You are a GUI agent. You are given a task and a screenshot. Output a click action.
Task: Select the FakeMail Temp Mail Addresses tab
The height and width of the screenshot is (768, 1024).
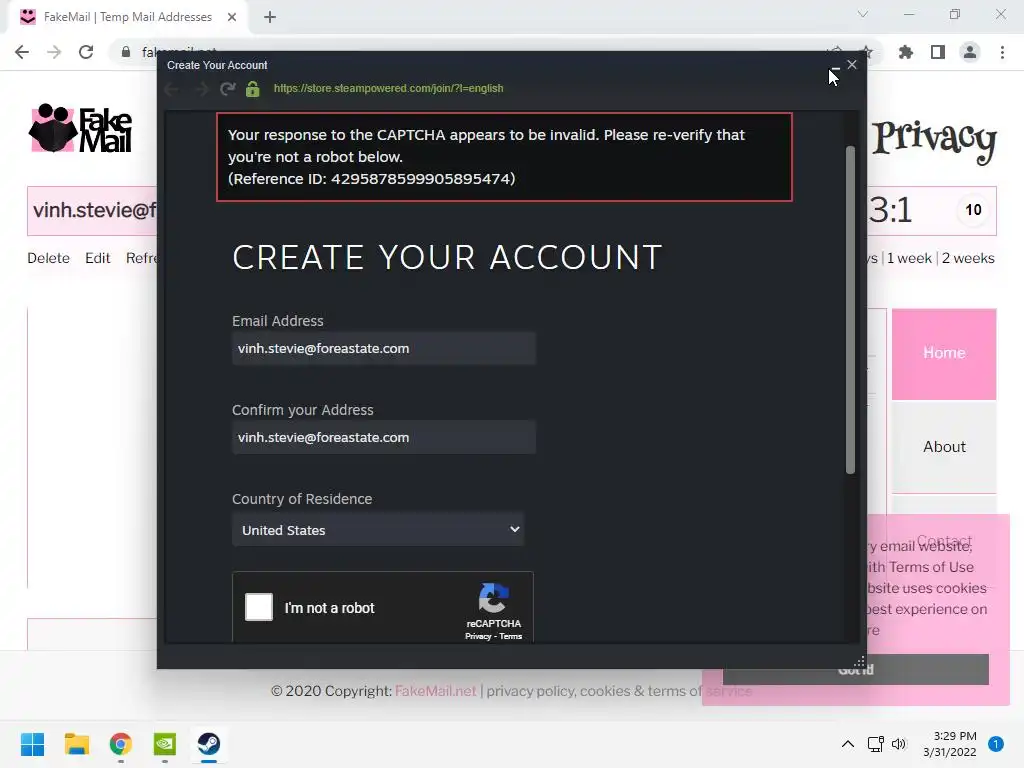(x=127, y=17)
